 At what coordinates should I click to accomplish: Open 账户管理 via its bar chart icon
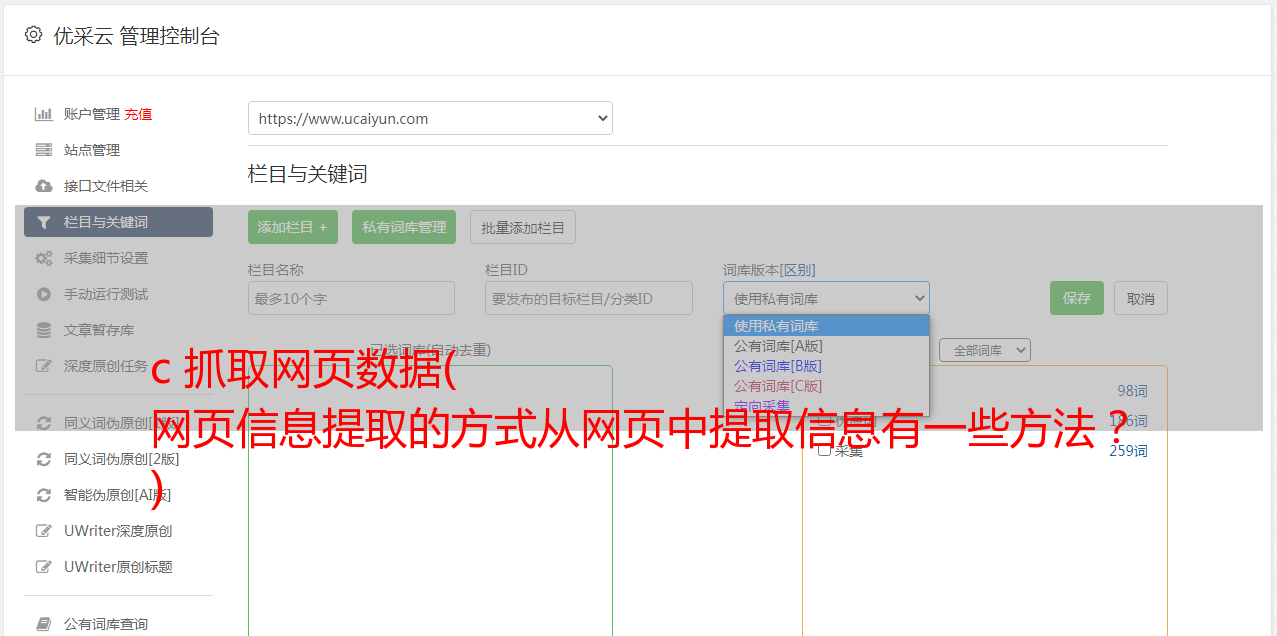point(44,114)
